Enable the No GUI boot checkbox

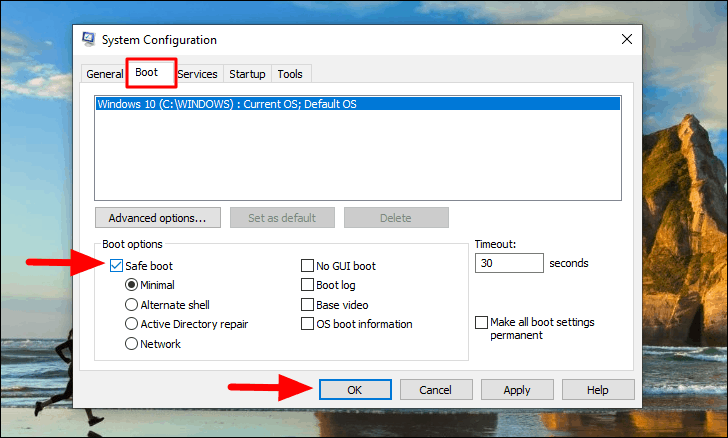tap(307, 266)
